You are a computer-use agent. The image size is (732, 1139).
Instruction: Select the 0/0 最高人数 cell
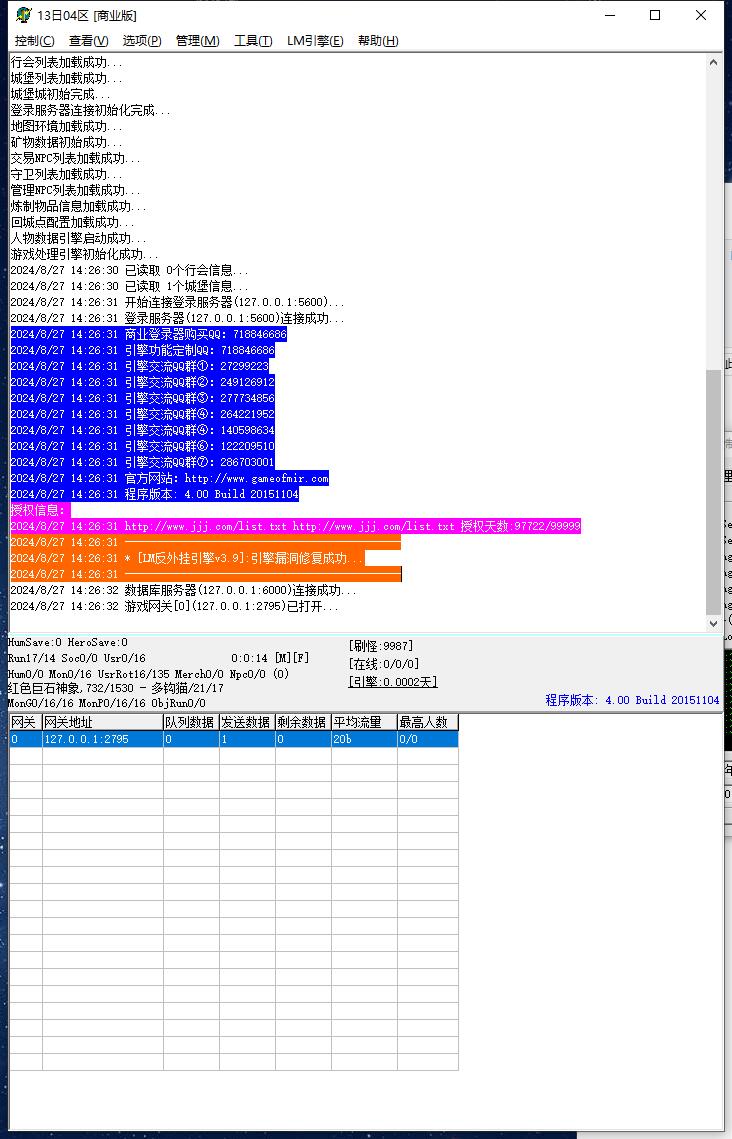pyautogui.click(x=427, y=739)
